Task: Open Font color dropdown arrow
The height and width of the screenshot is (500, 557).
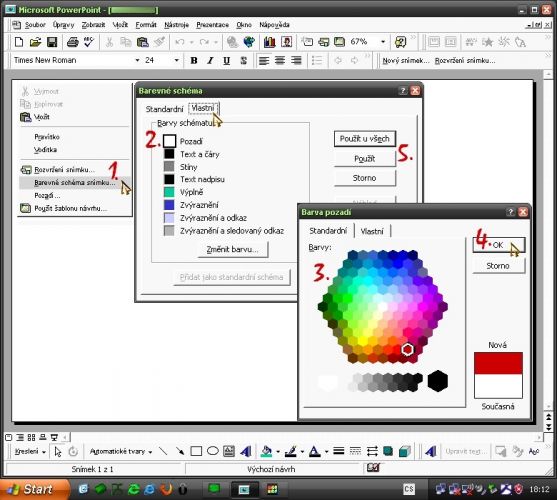Action: point(326,452)
